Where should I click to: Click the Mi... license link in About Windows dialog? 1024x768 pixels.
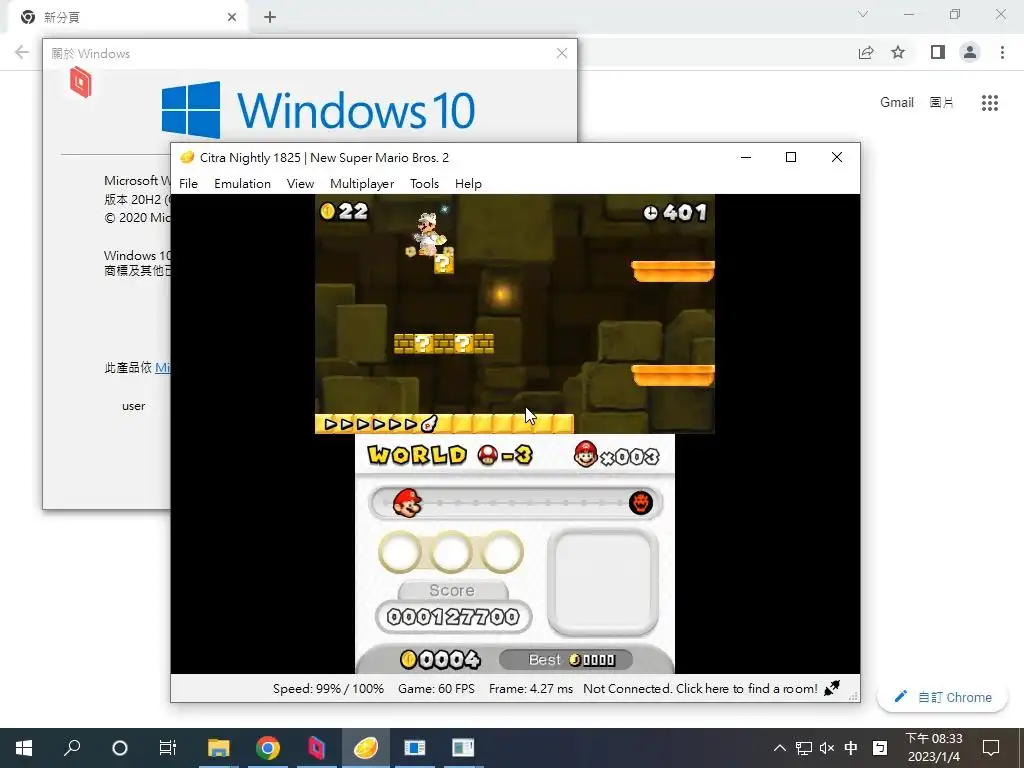pos(163,368)
